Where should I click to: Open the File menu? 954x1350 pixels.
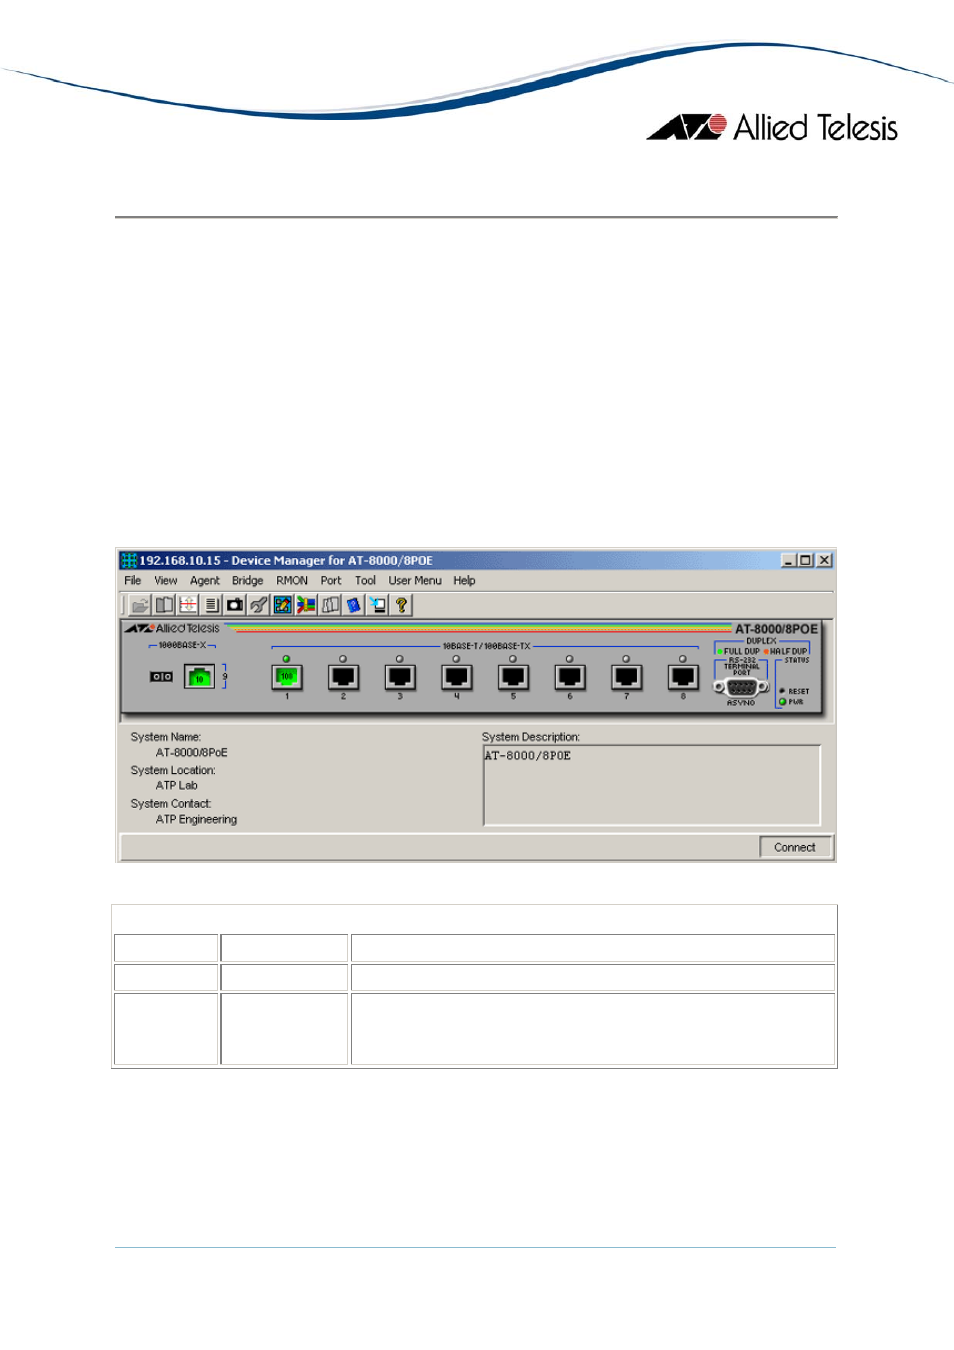133,580
